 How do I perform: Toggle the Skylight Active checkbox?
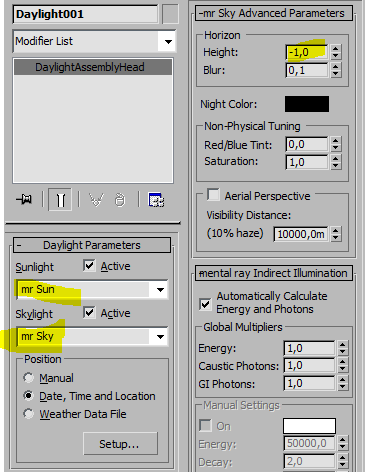tap(89, 313)
